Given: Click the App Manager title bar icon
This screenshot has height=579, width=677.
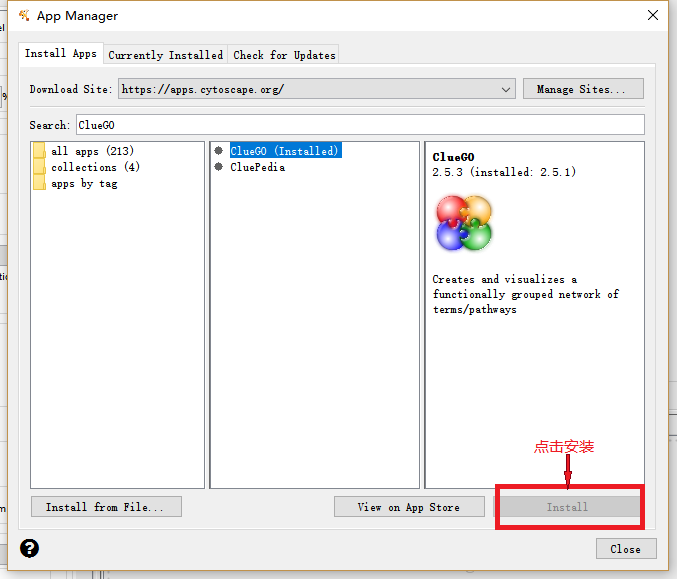Looking at the screenshot, I should click(24, 16).
